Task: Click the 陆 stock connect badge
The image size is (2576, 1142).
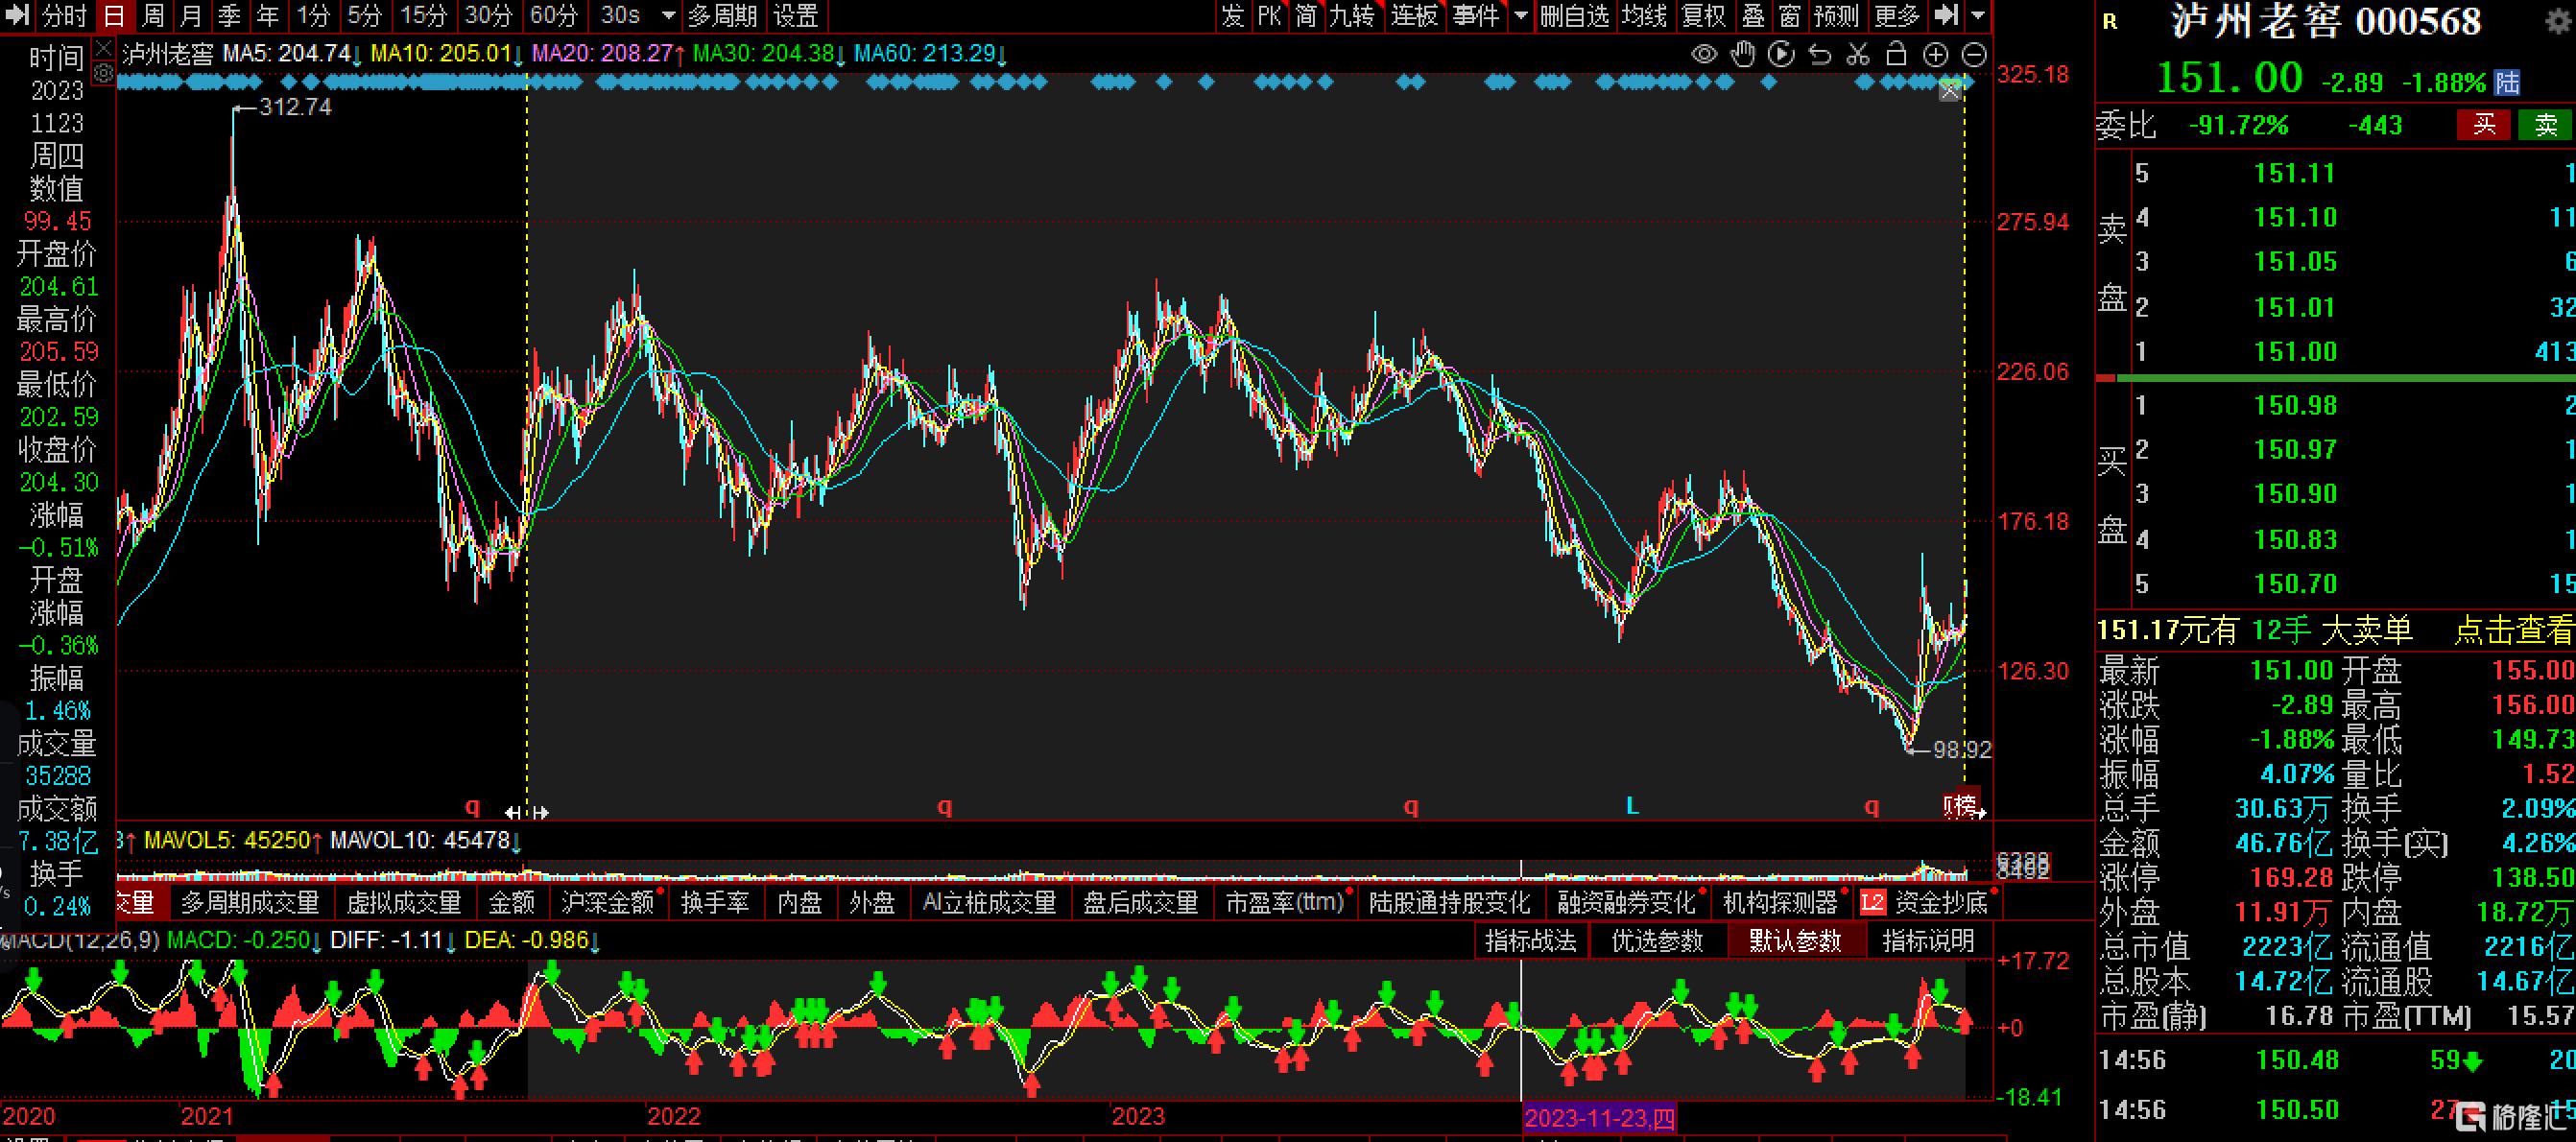Action: click(x=2507, y=82)
